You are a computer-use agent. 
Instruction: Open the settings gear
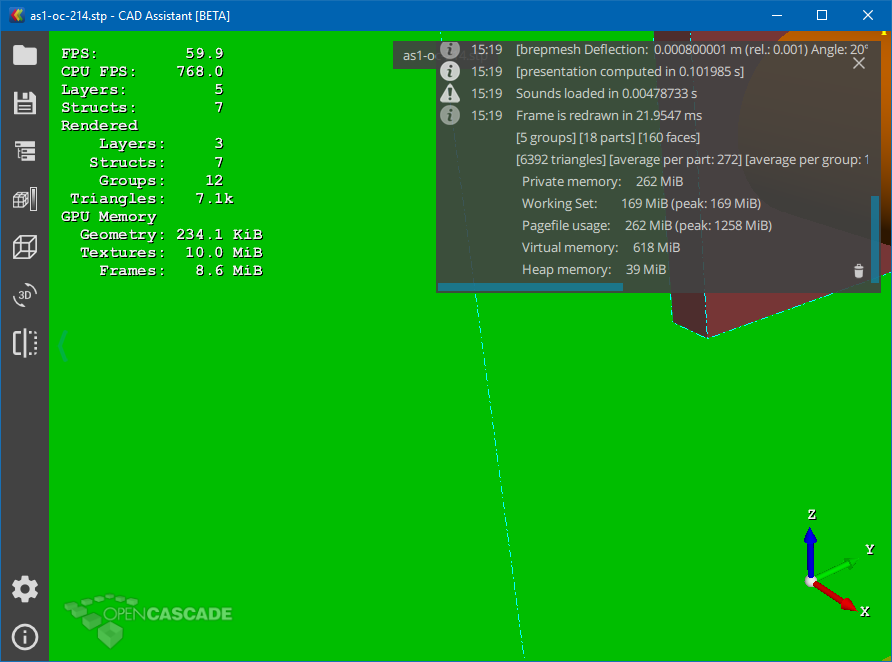pyautogui.click(x=24, y=589)
